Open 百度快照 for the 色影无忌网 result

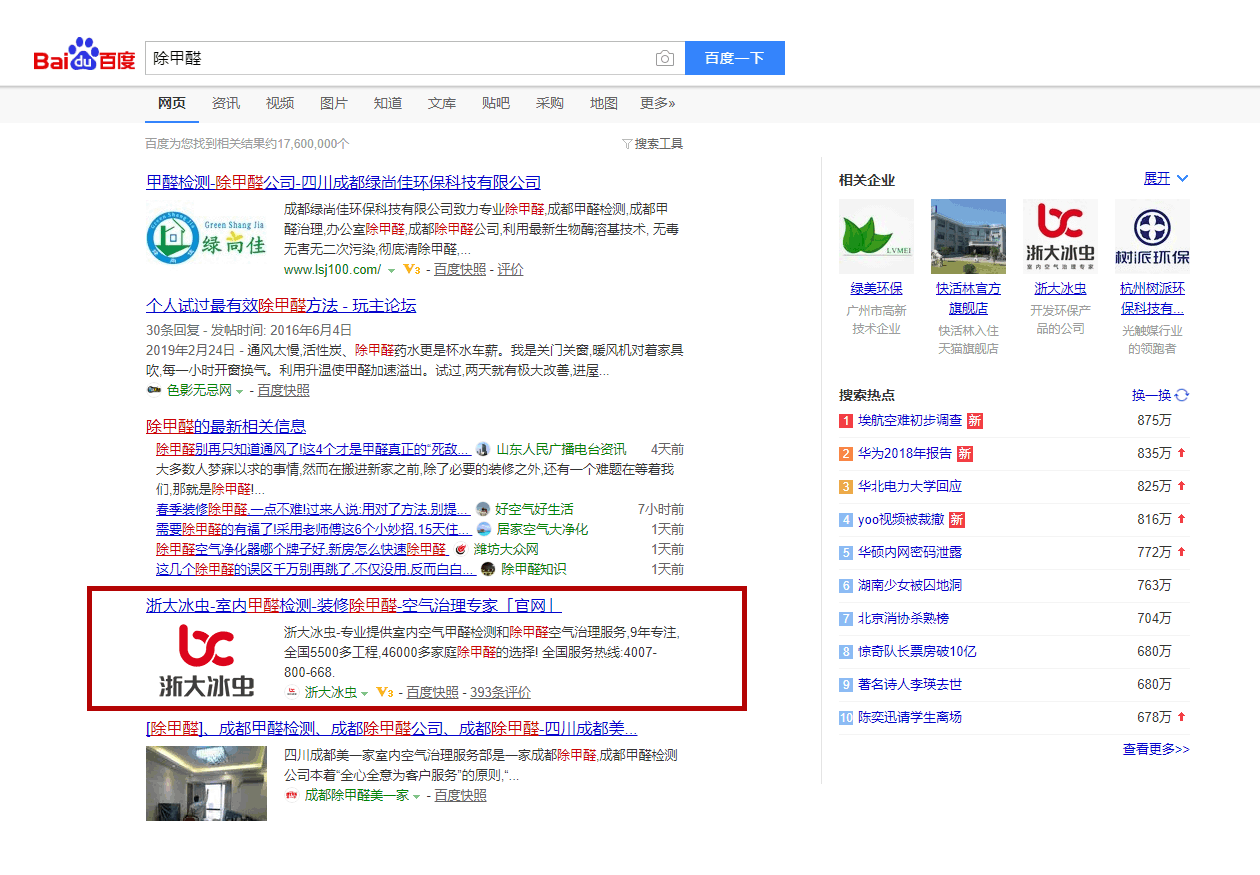(x=283, y=390)
